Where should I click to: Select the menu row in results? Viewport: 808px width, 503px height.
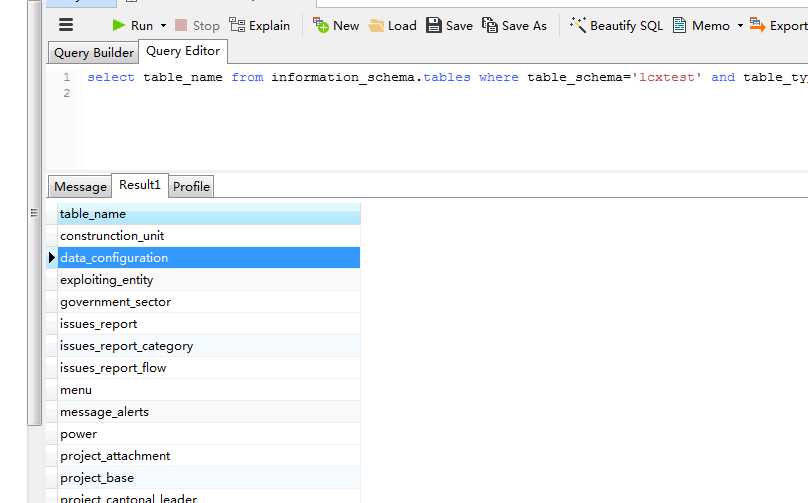209,390
